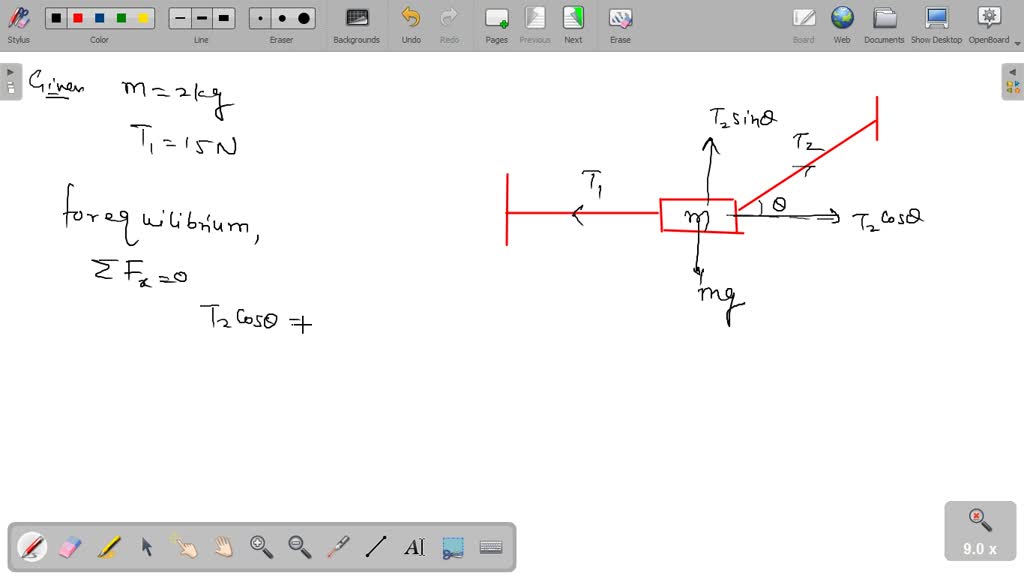The height and width of the screenshot is (576, 1024).
Task: Open the screen Capture tool
Action: [452, 547]
